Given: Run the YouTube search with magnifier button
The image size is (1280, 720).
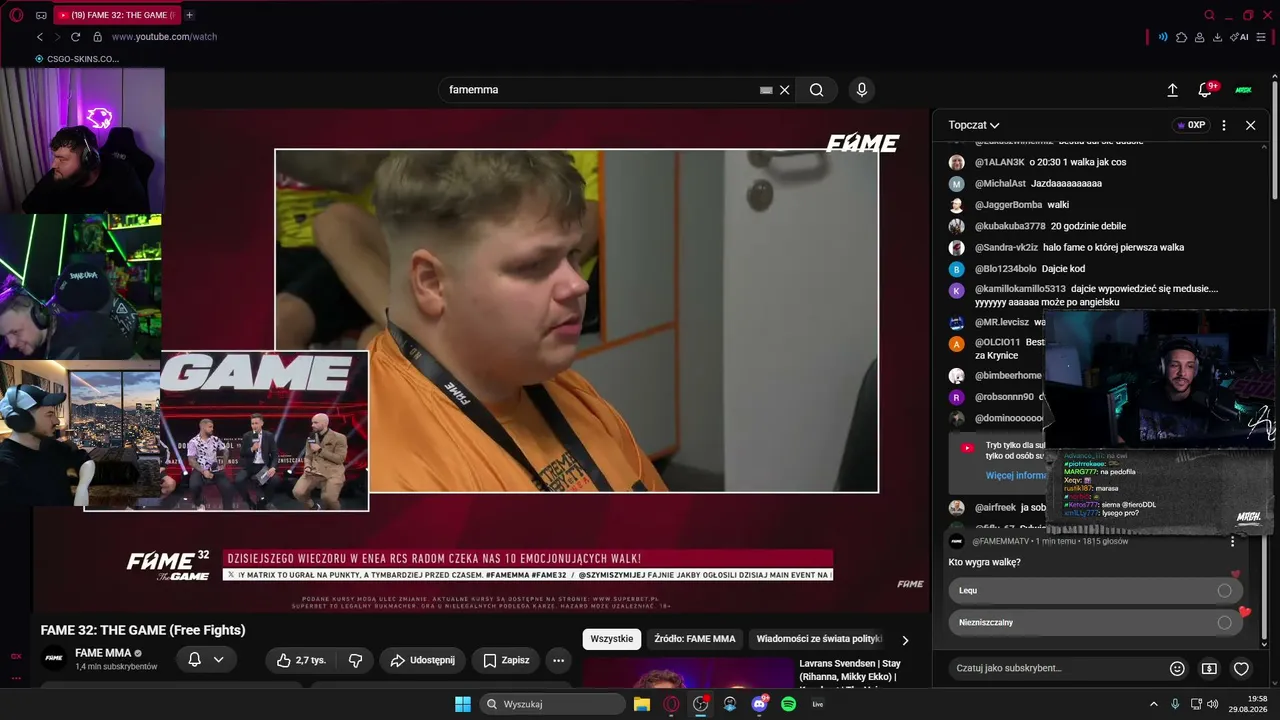Looking at the screenshot, I should pos(817,90).
